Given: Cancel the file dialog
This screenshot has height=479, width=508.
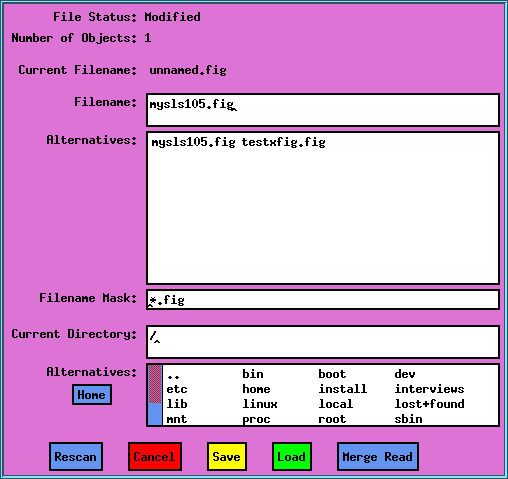Looking at the screenshot, I should pos(155,456).
